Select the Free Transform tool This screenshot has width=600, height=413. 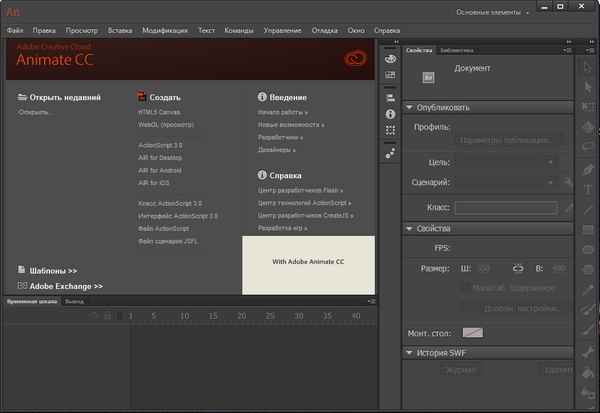coord(588,106)
